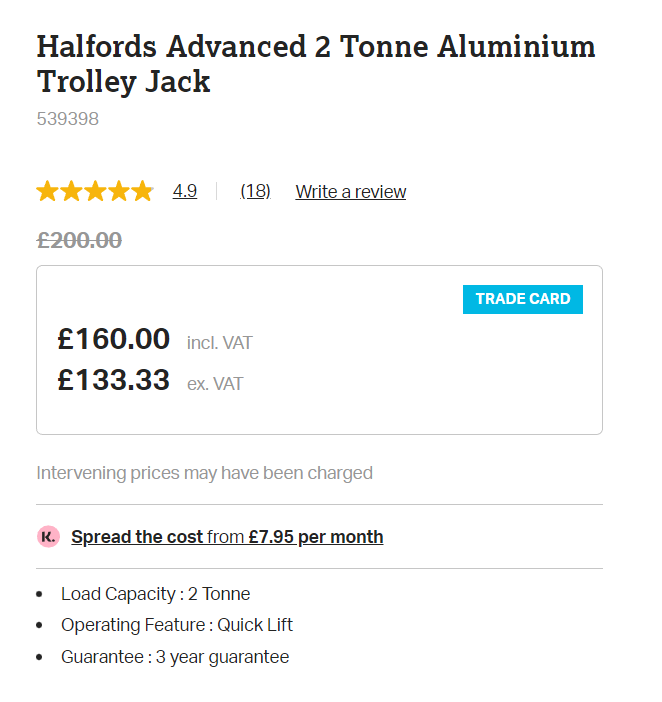This screenshot has height=702, width=662.
Task: Click the product code 539398
Action: [x=67, y=119]
